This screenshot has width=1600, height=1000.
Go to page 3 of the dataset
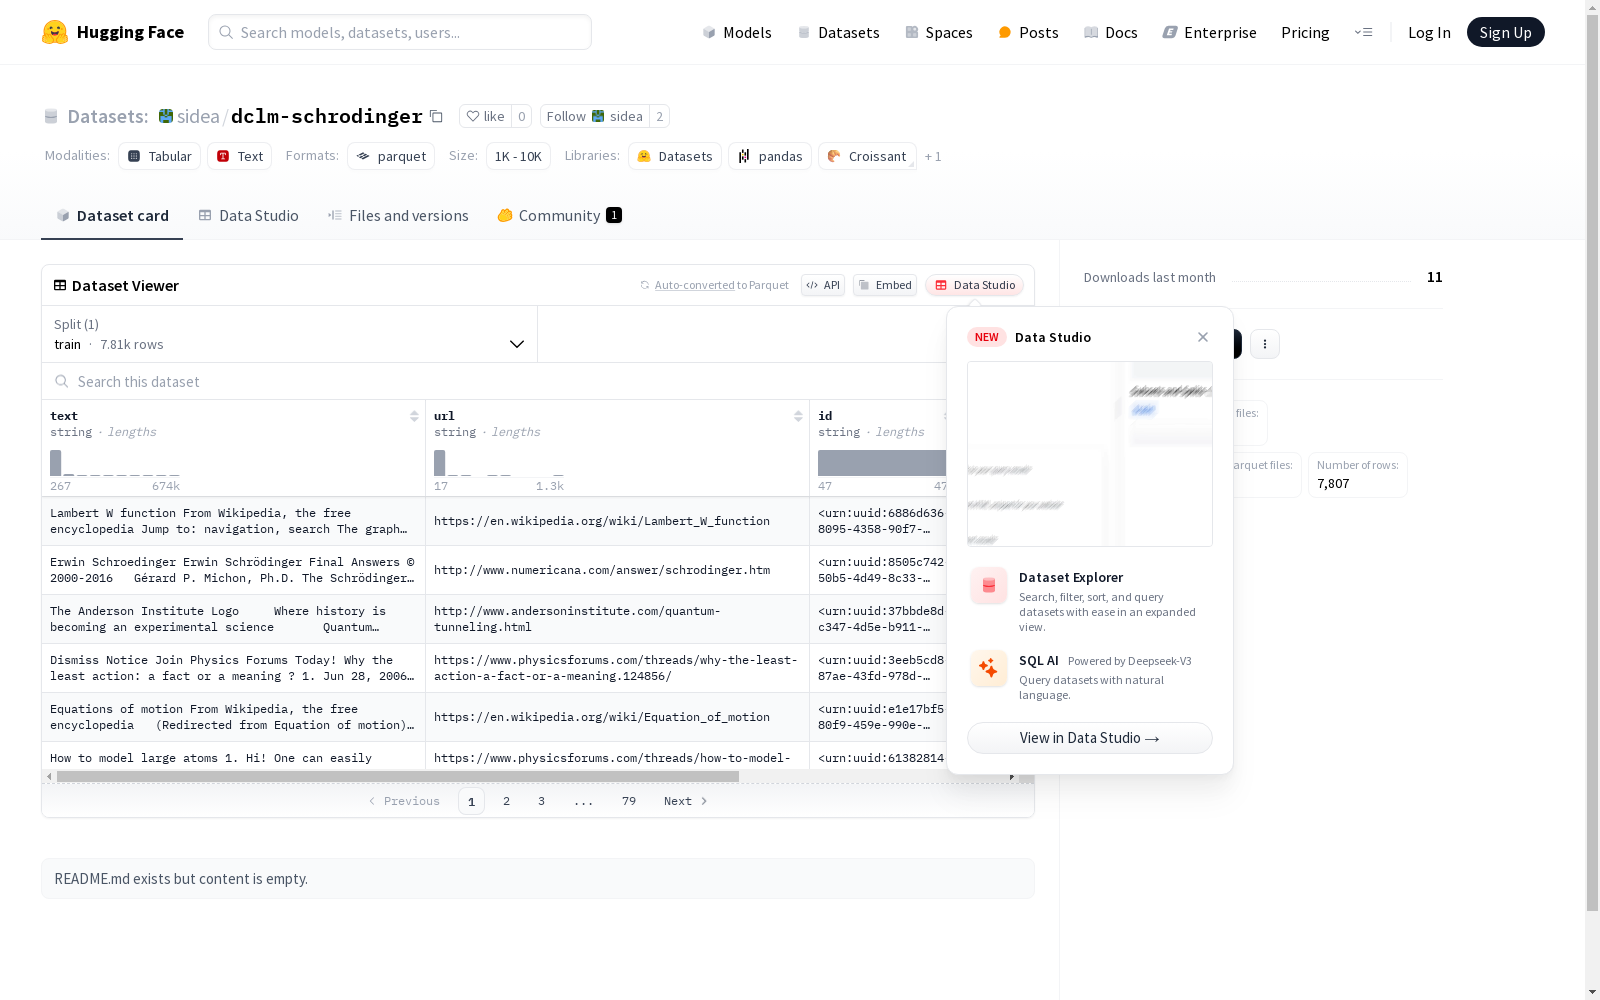[x=541, y=801]
